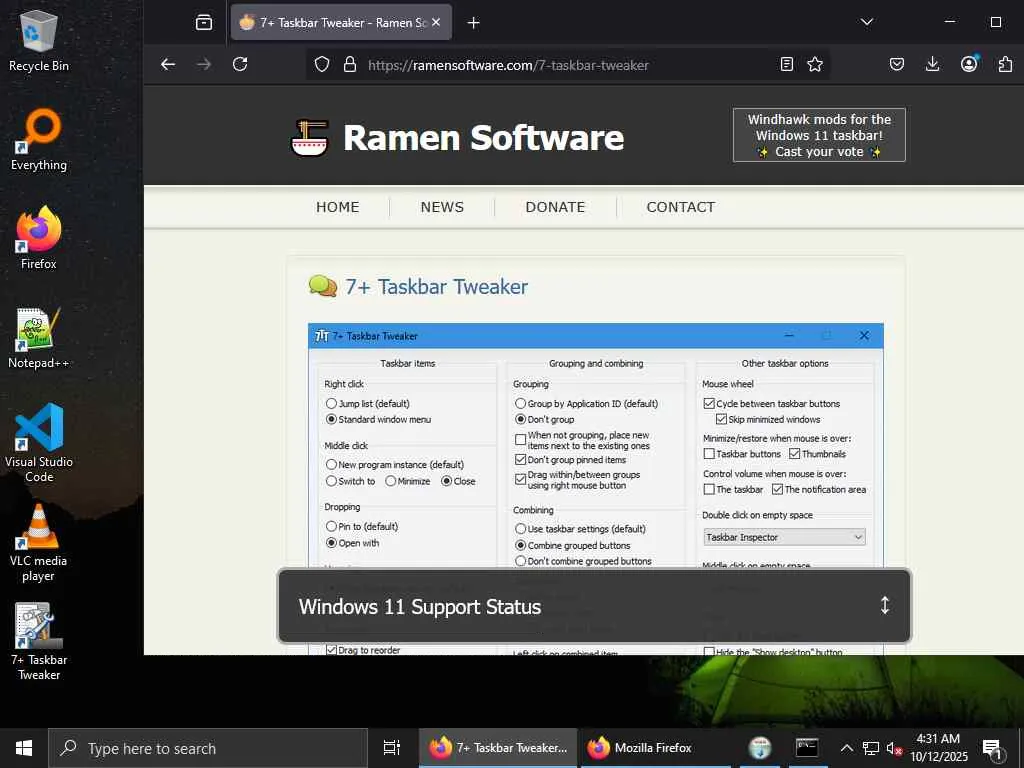Image resolution: width=1024 pixels, height=768 pixels.
Task: Toggle Skip minimized windows checkbox
Action: tap(721, 419)
